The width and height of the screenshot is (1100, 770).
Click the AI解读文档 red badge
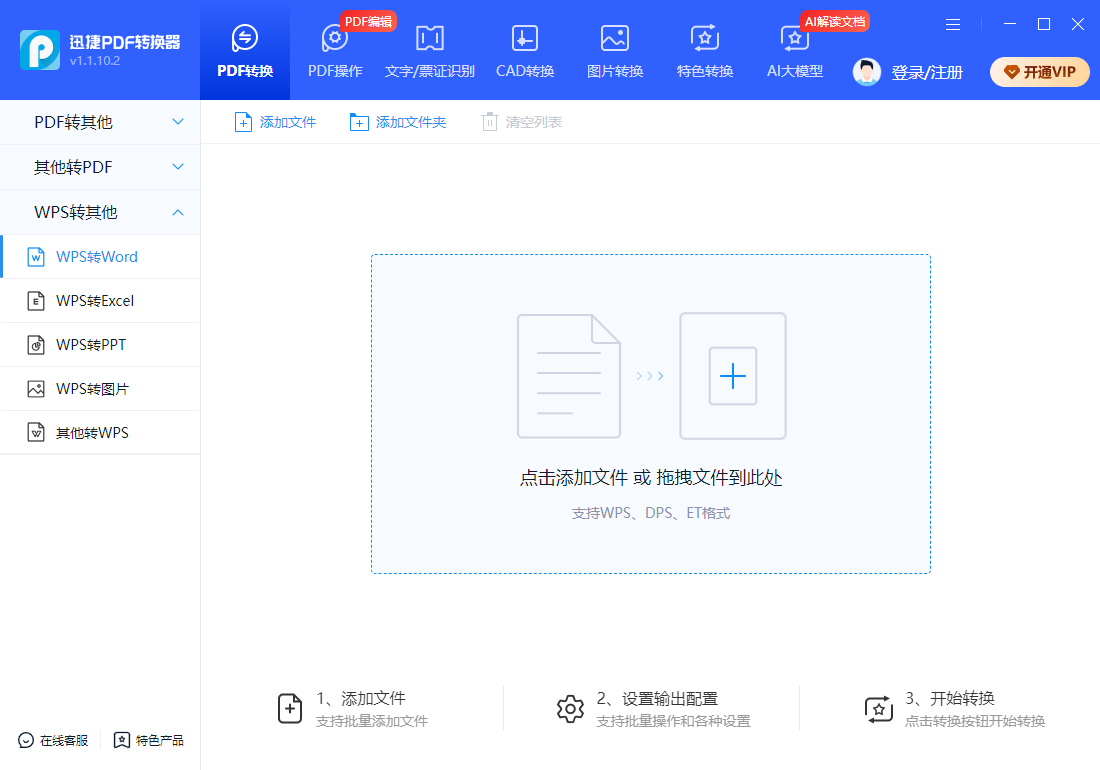[x=835, y=22]
